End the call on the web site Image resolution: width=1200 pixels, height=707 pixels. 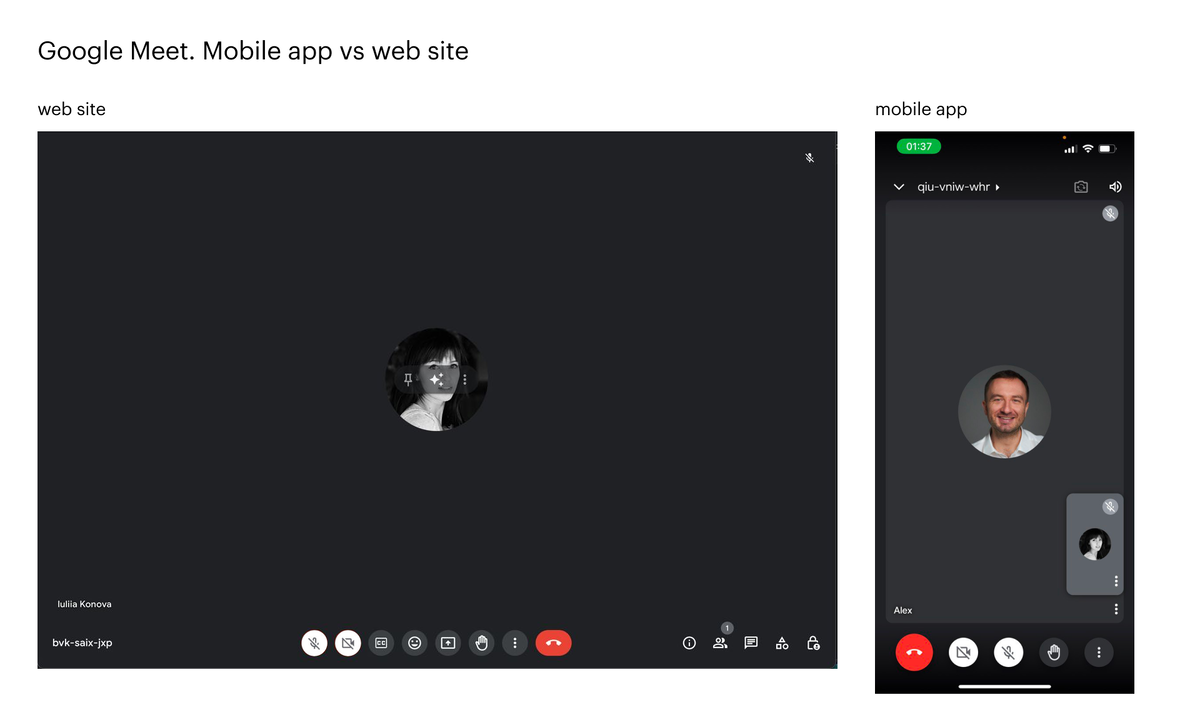pos(553,643)
